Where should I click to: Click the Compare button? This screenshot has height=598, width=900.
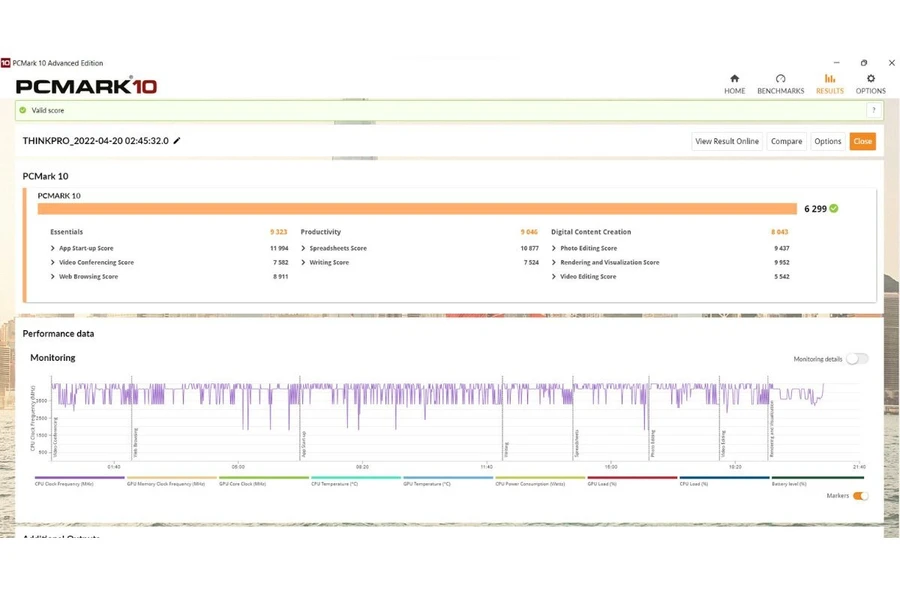click(x=786, y=141)
